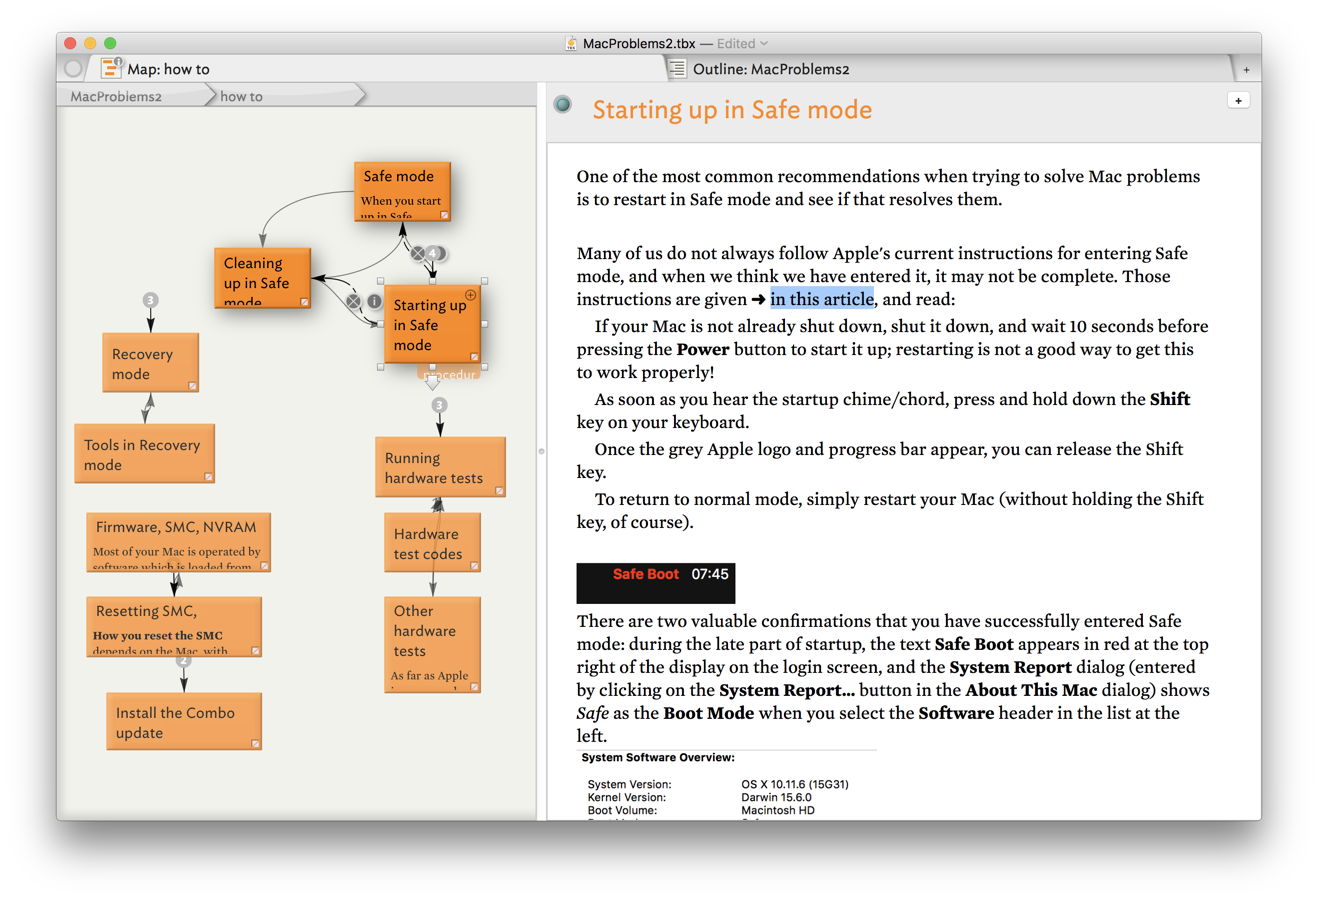This screenshot has height=901, width=1318.
Task: Click the teal circle beside the note title
Action: pos(563,105)
